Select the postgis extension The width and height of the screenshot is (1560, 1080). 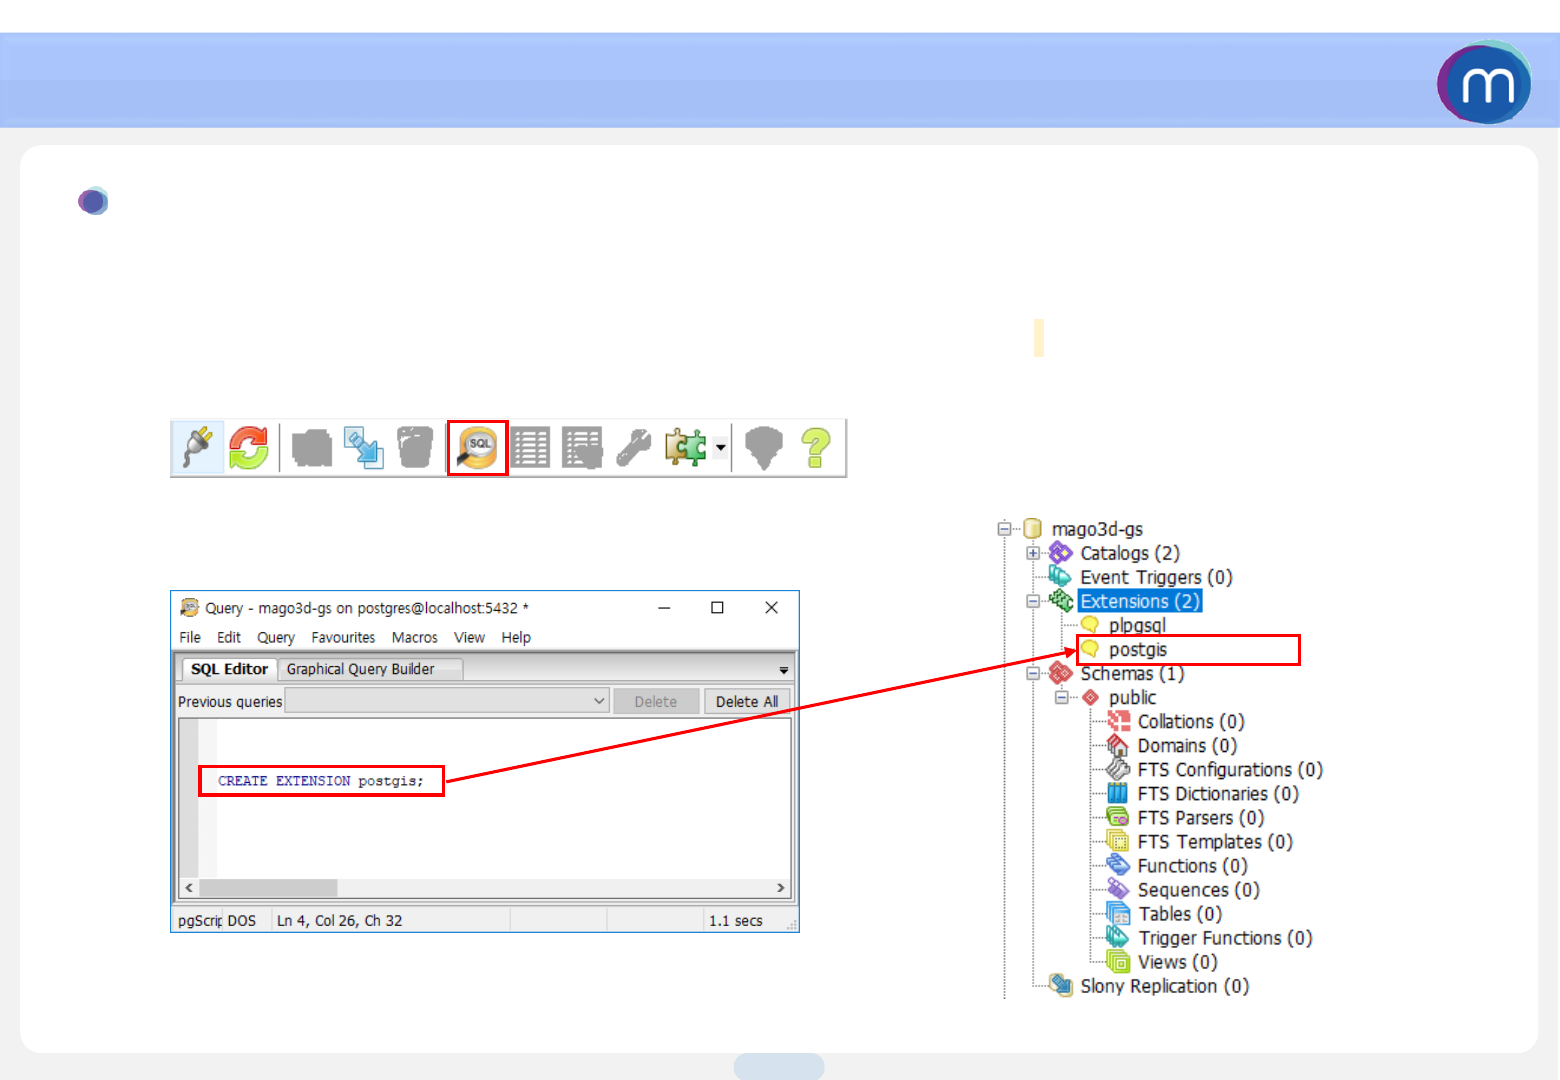1138,649
